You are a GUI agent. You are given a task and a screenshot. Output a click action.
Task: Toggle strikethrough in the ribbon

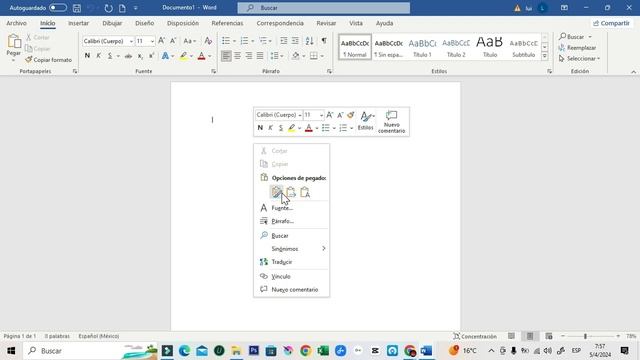(x=128, y=56)
